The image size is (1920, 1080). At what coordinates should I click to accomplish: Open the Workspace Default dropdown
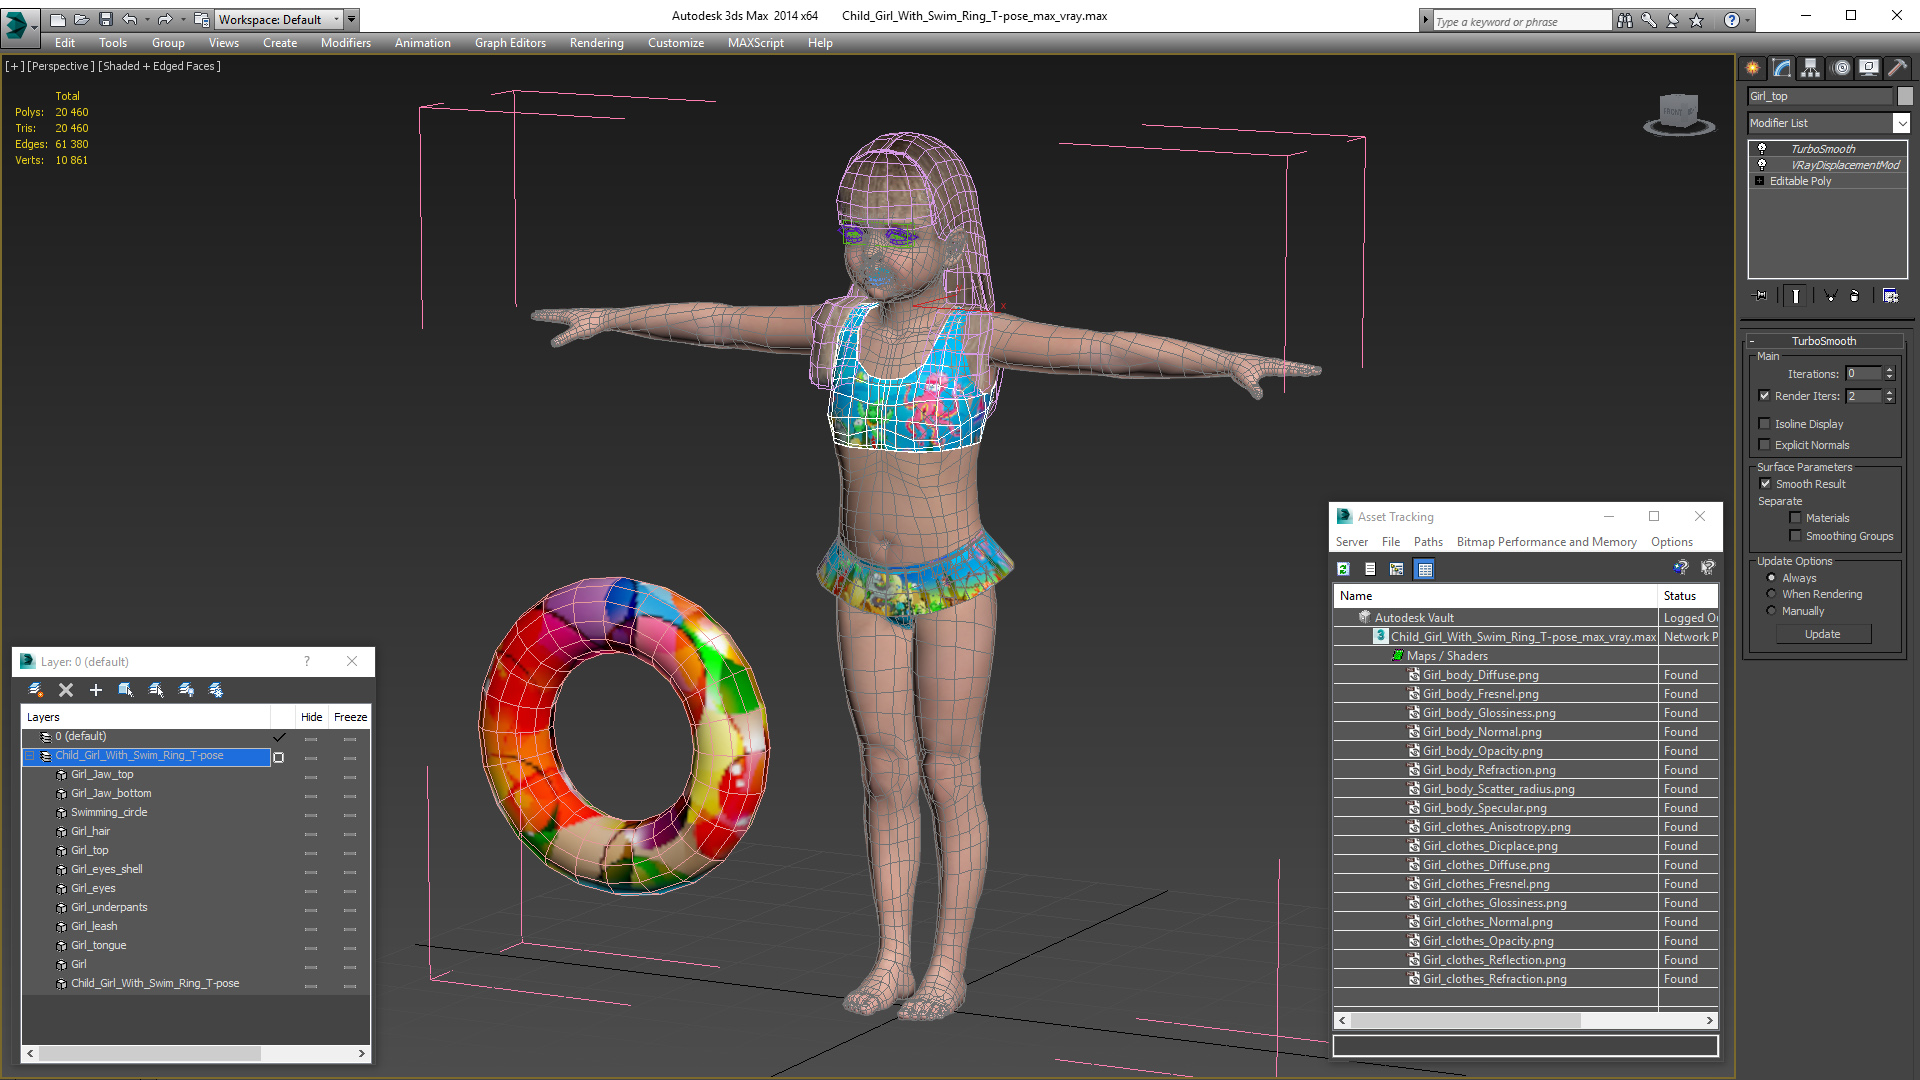[280, 19]
